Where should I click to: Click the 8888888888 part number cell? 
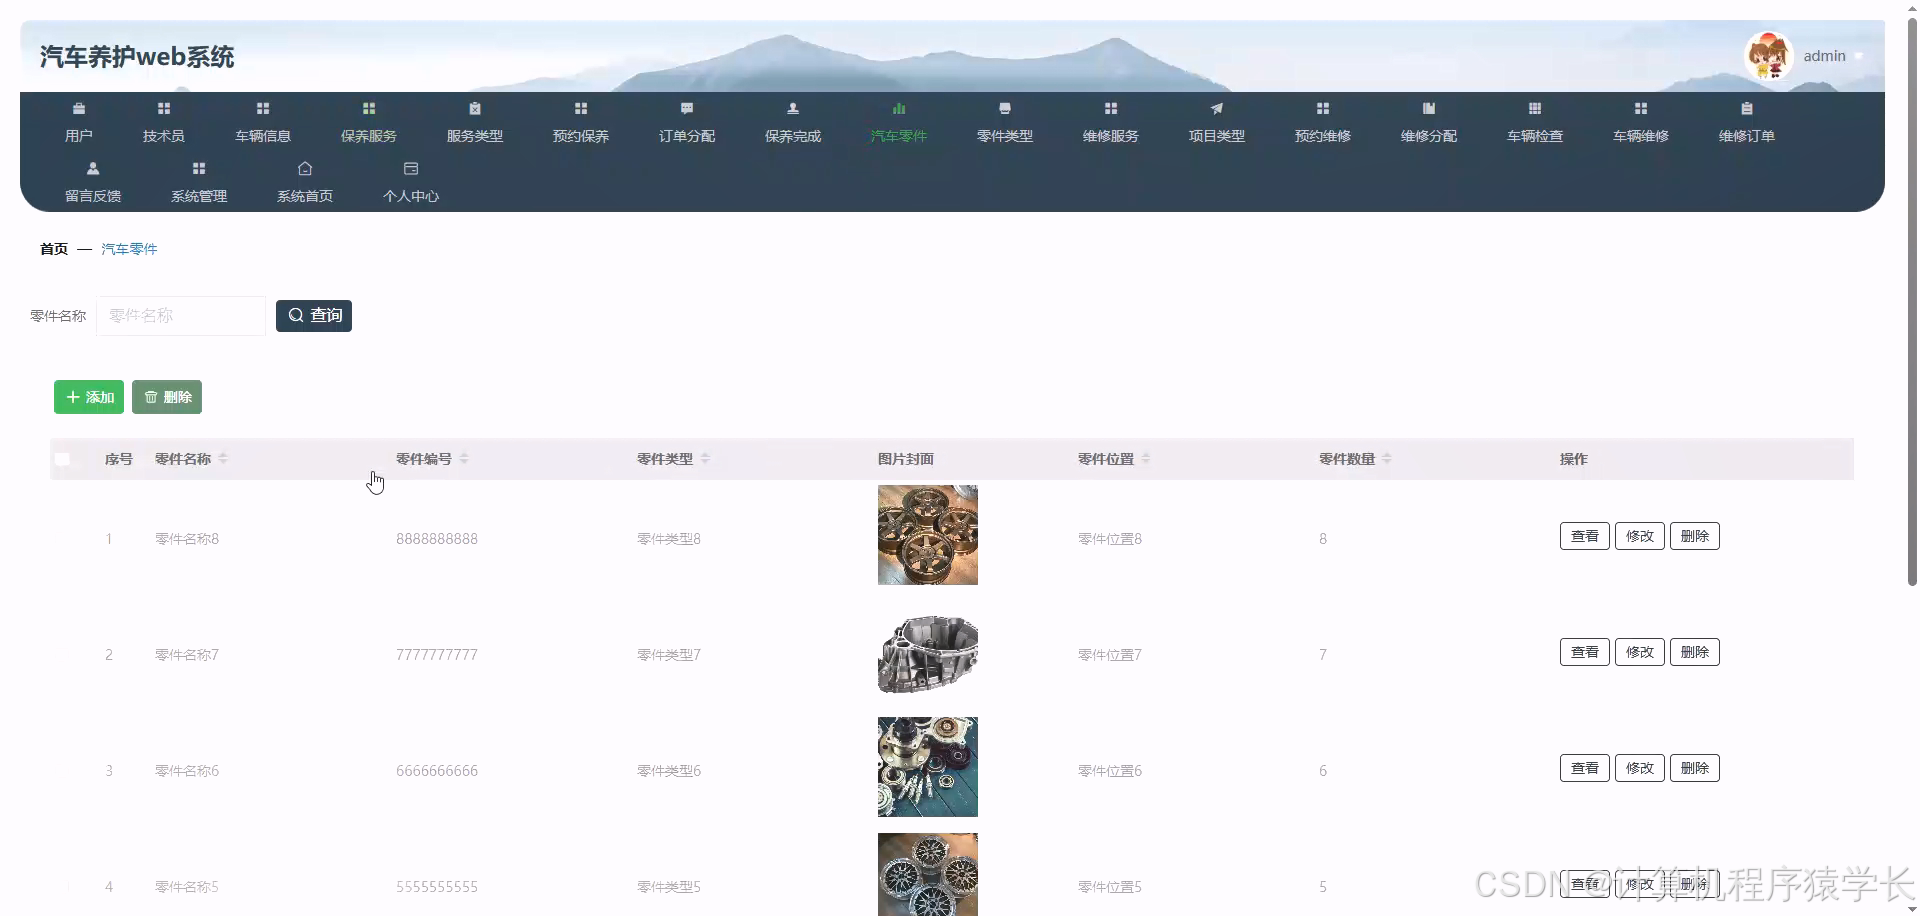coord(437,539)
